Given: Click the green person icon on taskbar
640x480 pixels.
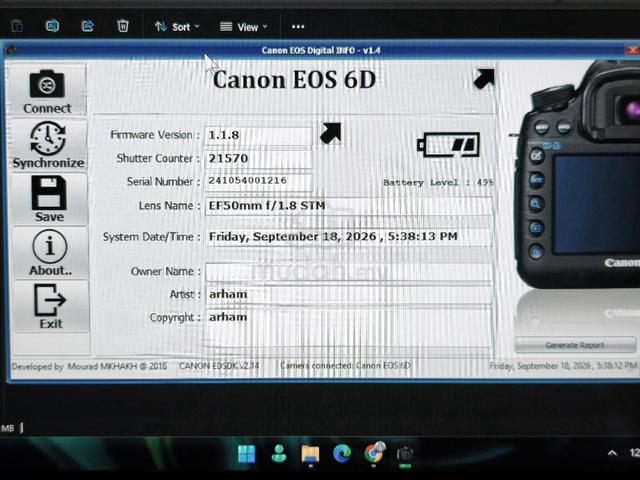Looking at the screenshot, I should pos(279,453).
